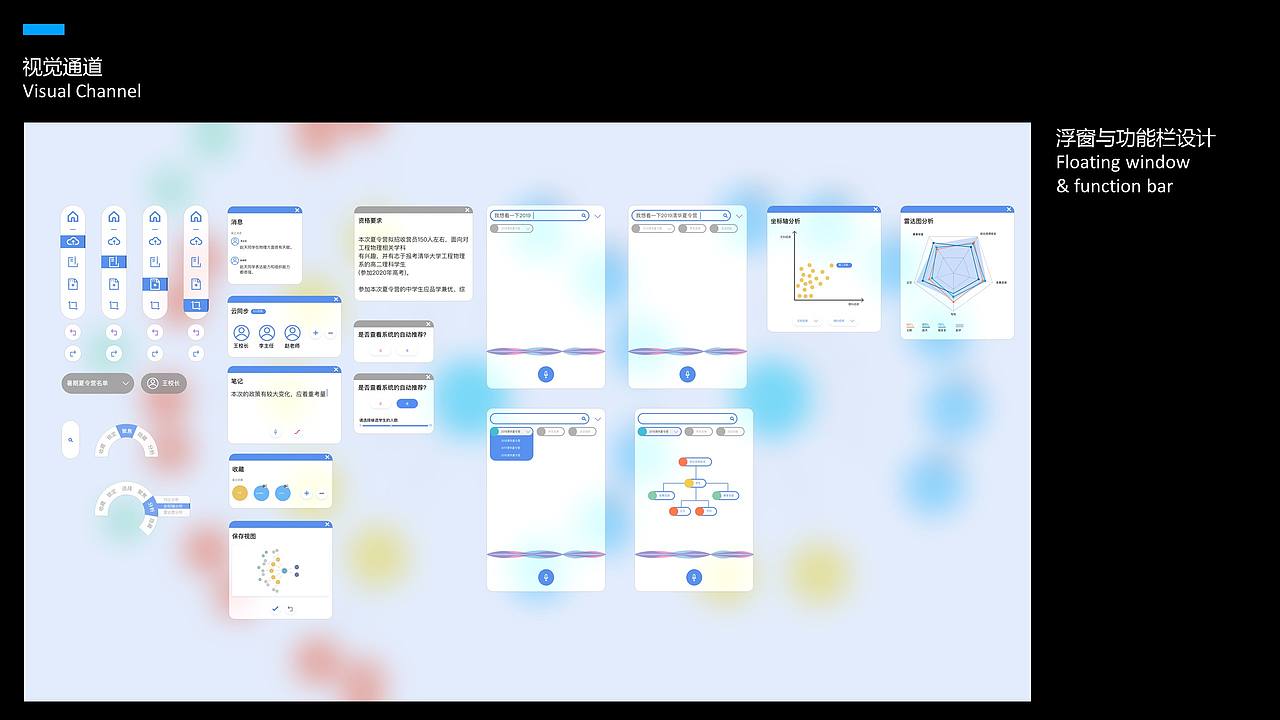Viewport: 1280px width, 720px height.
Task: Open second message row in 消息 window
Action: (x=264, y=264)
